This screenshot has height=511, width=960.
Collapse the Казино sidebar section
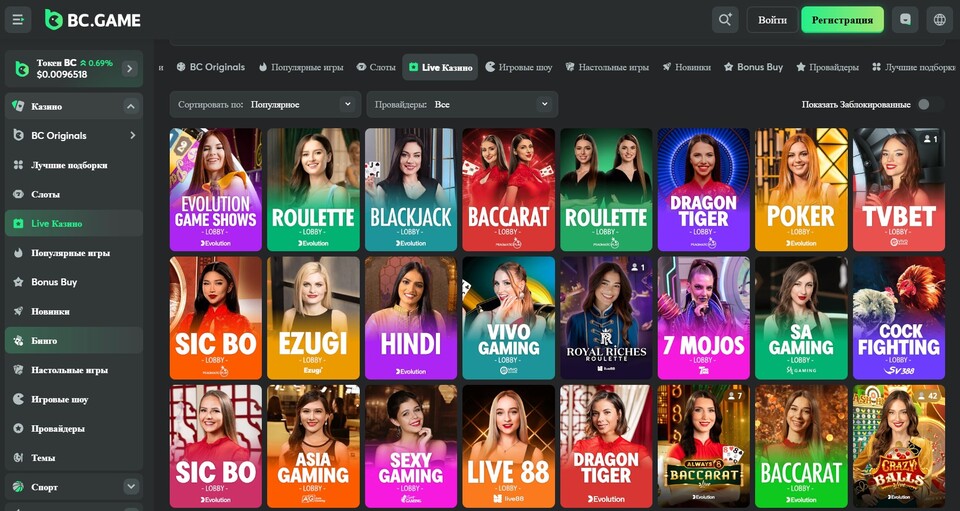pos(130,106)
